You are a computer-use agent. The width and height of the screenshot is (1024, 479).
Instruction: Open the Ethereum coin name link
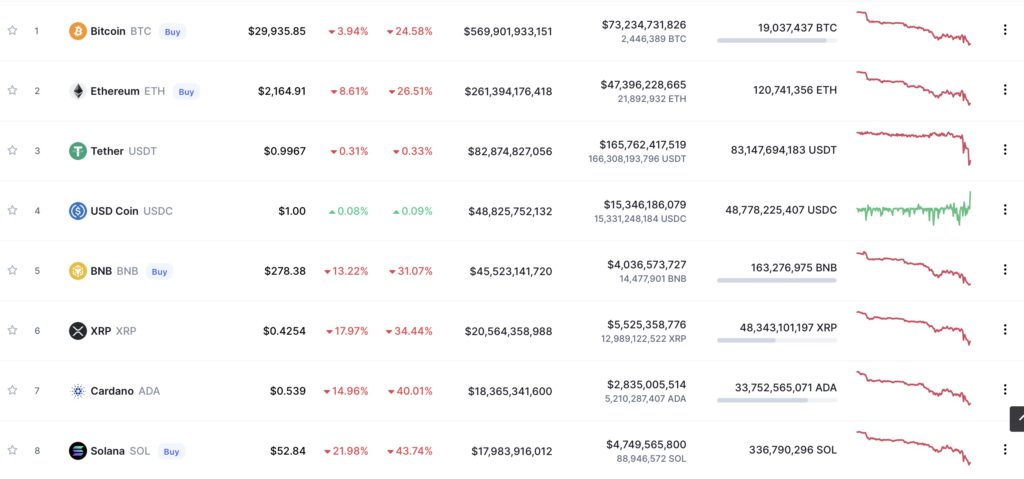(x=115, y=91)
